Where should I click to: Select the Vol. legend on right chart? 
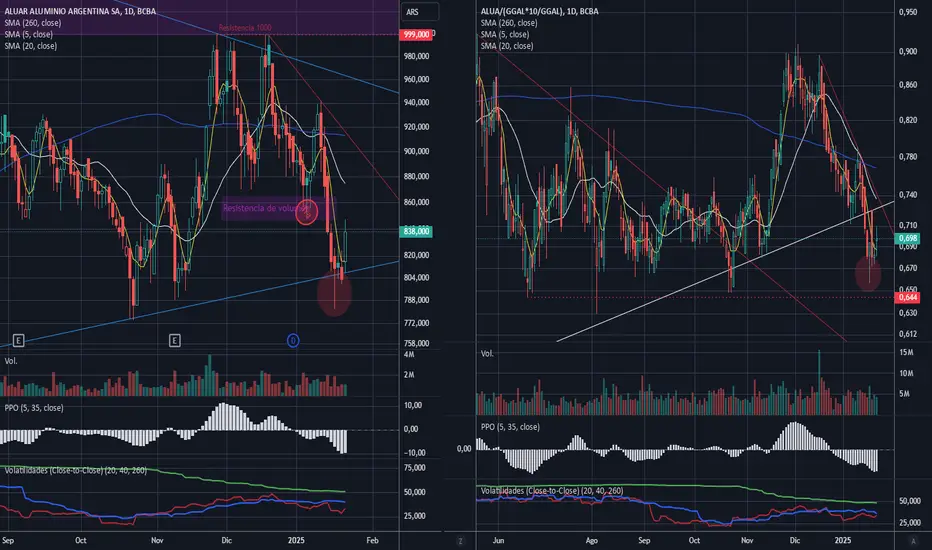[487, 354]
